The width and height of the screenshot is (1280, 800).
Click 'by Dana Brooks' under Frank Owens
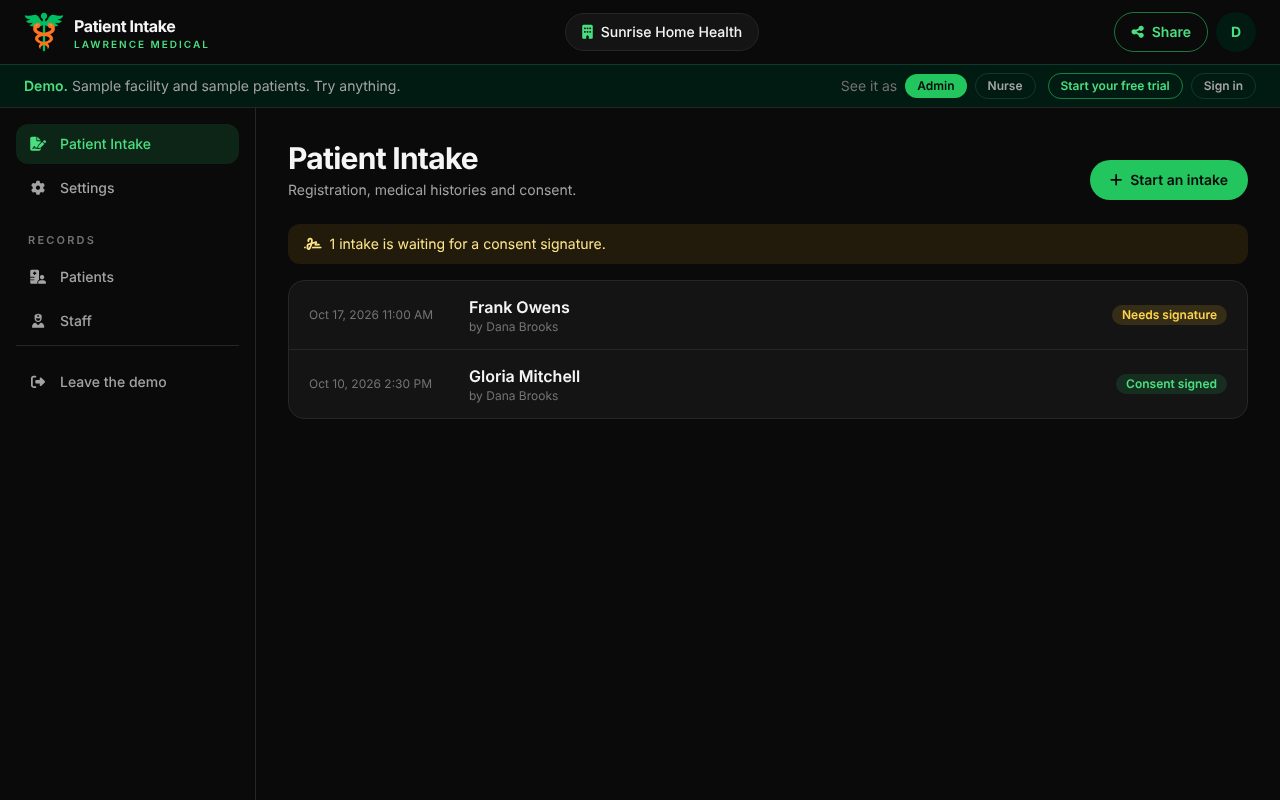pos(513,327)
